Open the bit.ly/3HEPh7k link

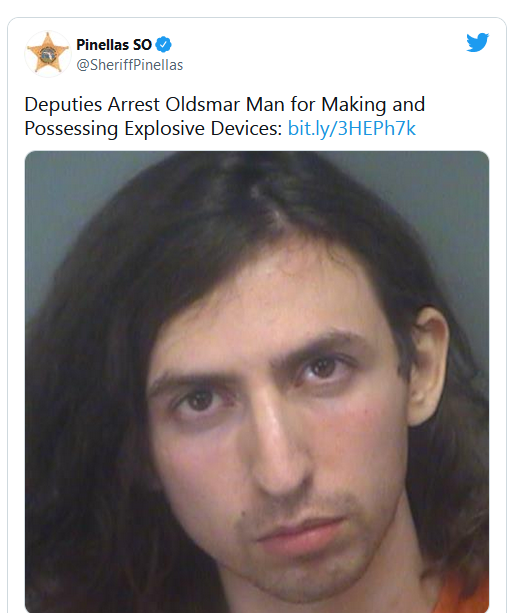[351, 128]
